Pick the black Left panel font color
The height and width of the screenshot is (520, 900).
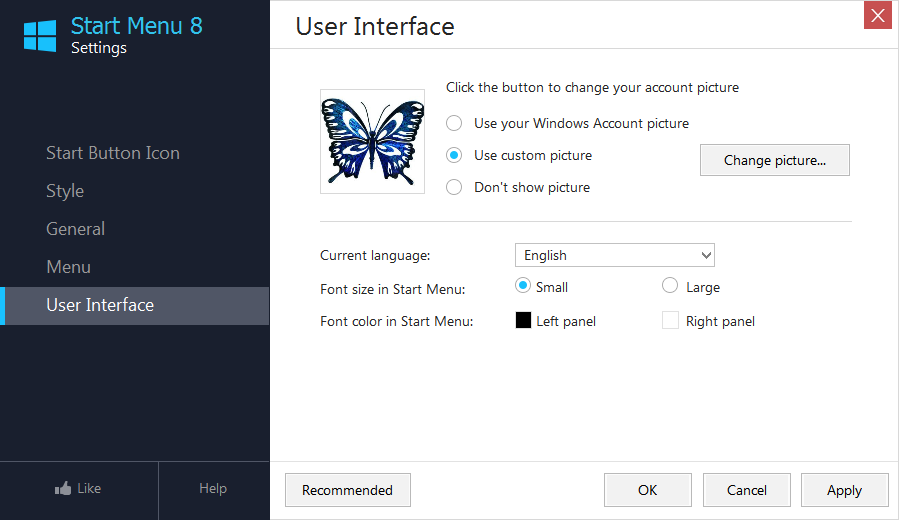click(523, 320)
